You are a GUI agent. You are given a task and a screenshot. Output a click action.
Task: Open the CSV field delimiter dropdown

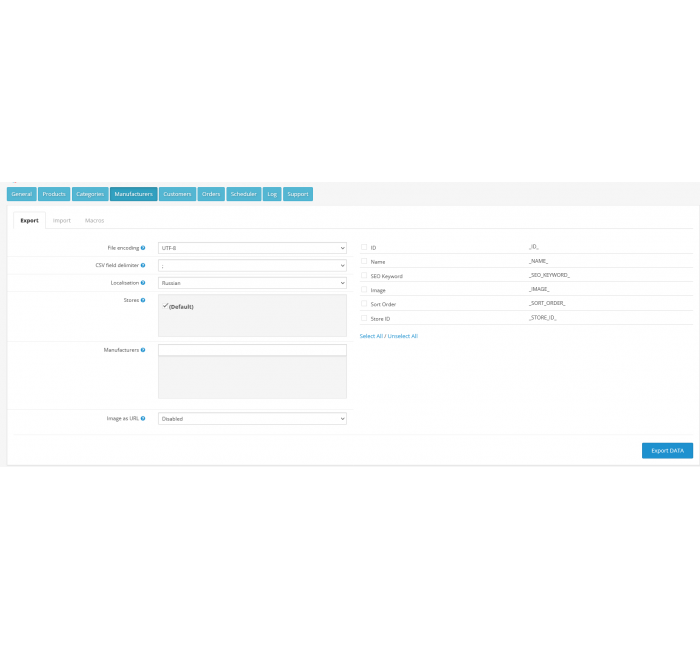point(252,265)
